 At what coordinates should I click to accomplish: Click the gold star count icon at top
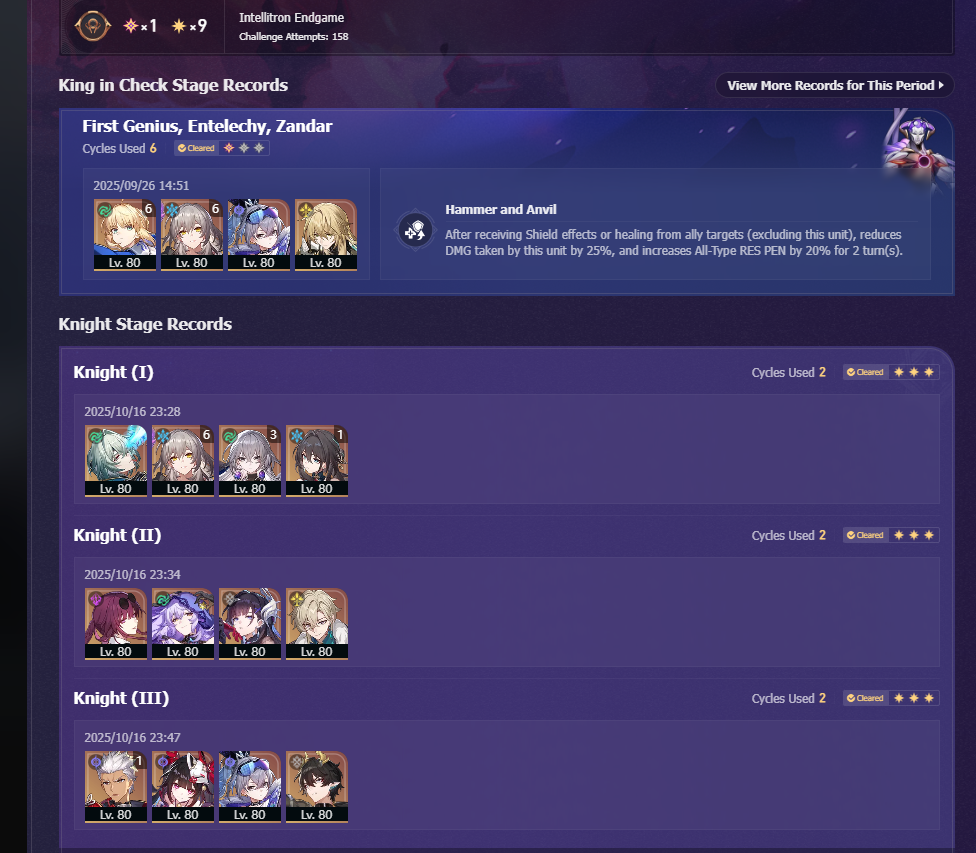(x=179, y=26)
